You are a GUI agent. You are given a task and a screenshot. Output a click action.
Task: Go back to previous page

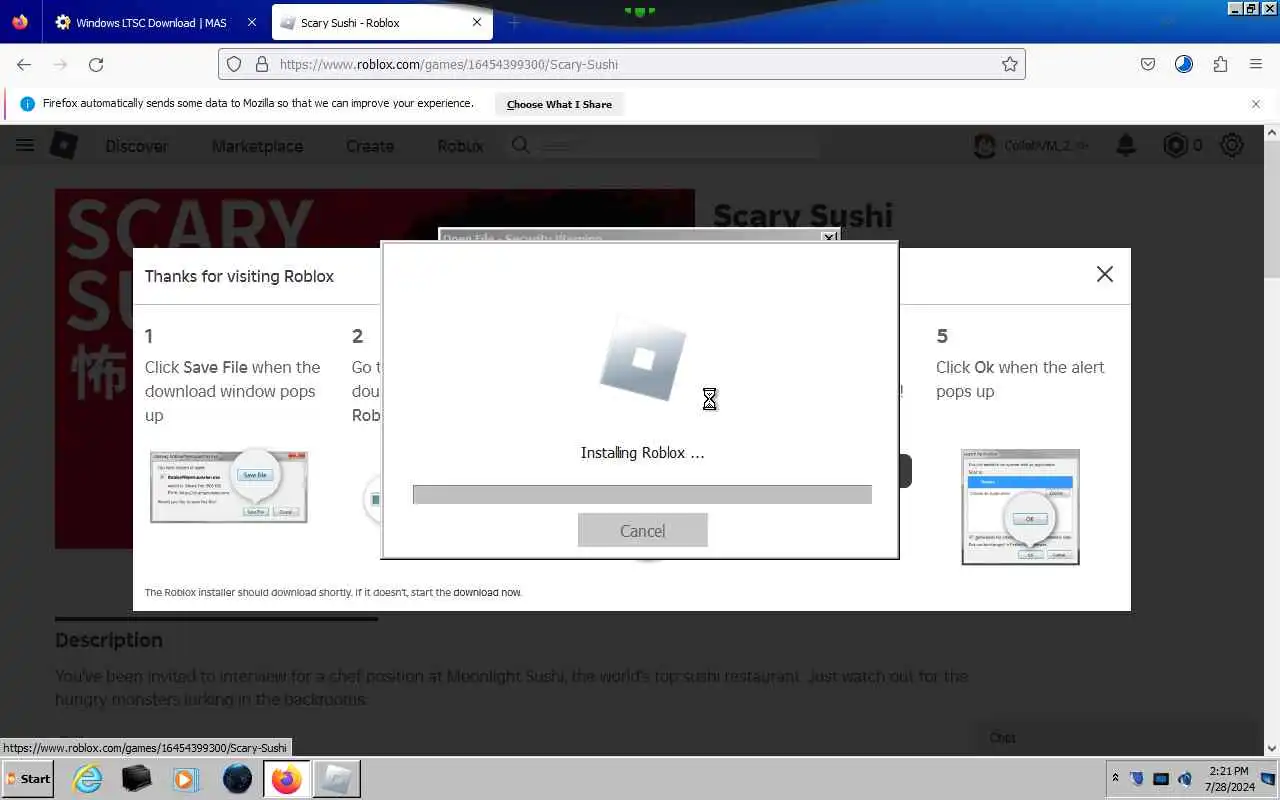[24, 64]
